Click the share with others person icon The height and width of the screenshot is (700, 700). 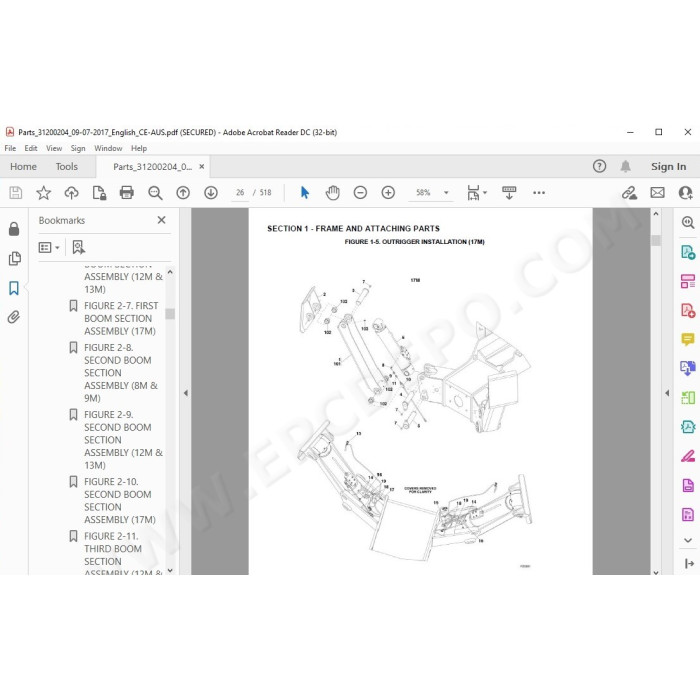click(x=685, y=193)
